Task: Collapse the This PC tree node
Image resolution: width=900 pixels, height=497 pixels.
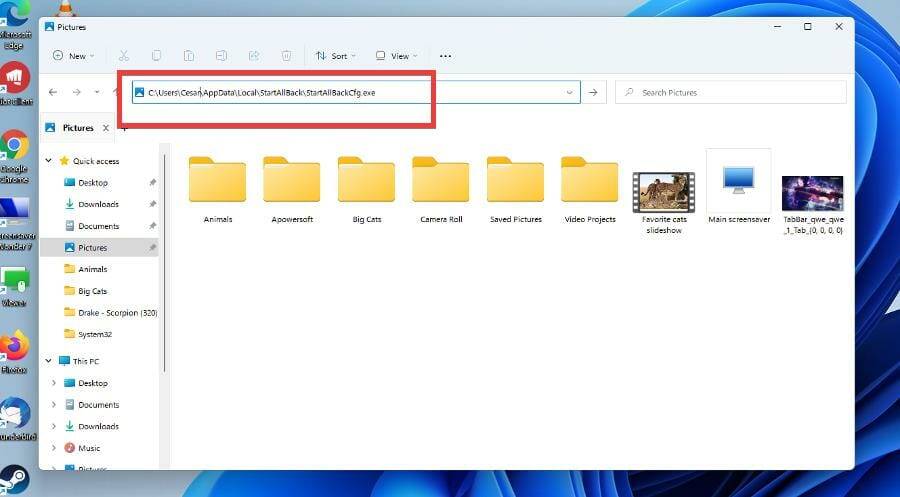Action: click(49, 361)
